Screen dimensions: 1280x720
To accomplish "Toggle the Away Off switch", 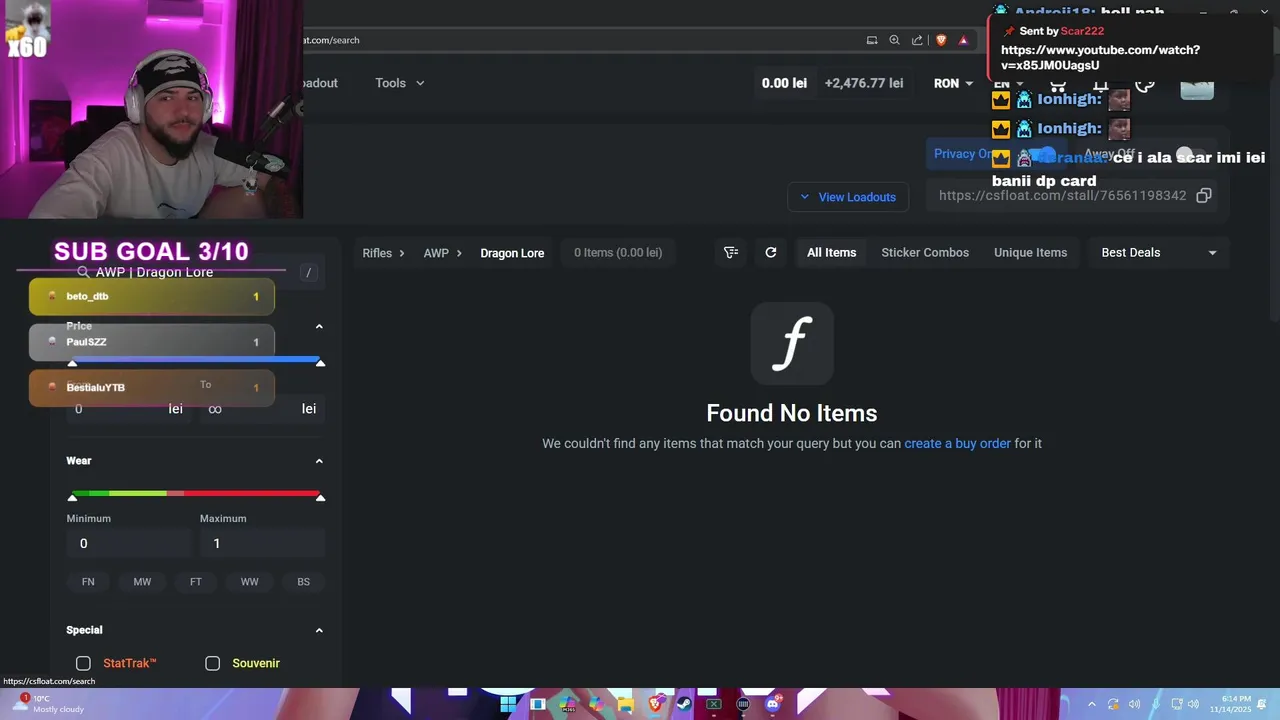I will (x=1189, y=155).
